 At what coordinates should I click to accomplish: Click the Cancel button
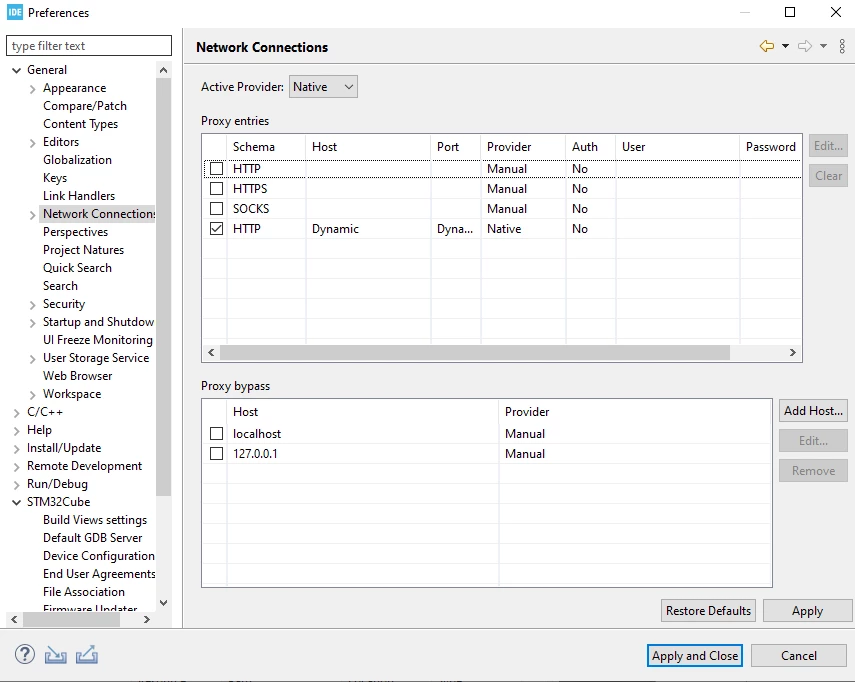(x=799, y=655)
